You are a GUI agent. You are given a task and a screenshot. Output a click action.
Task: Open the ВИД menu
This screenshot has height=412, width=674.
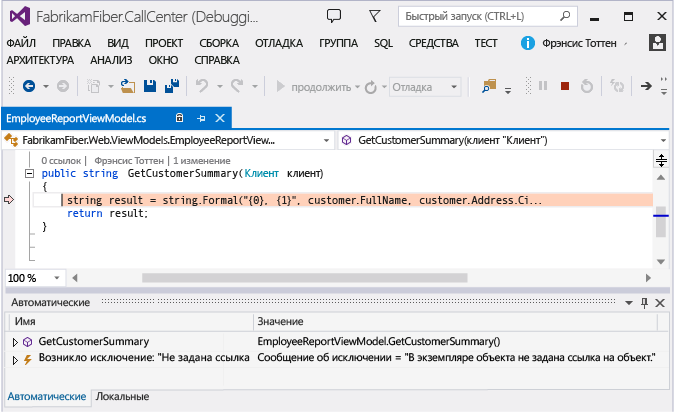pyautogui.click(x=118, y=43)
